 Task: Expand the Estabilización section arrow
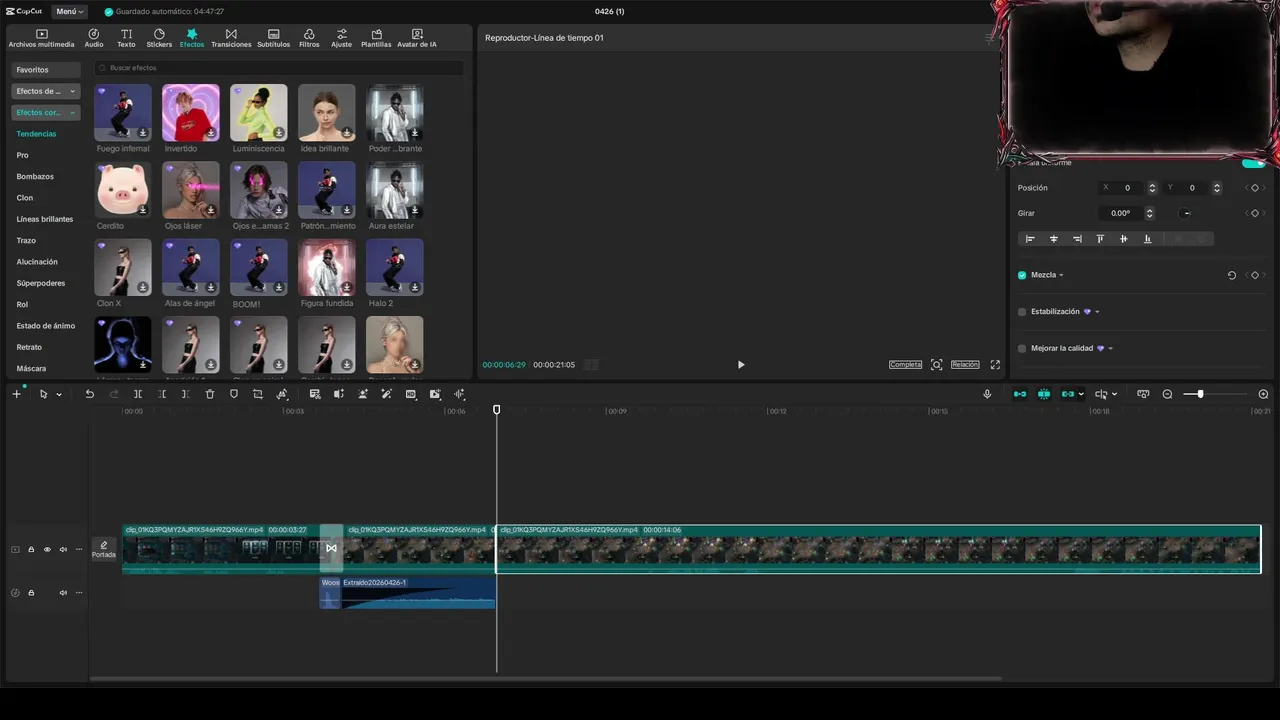pyautogui.click(x=1097, y=312)
